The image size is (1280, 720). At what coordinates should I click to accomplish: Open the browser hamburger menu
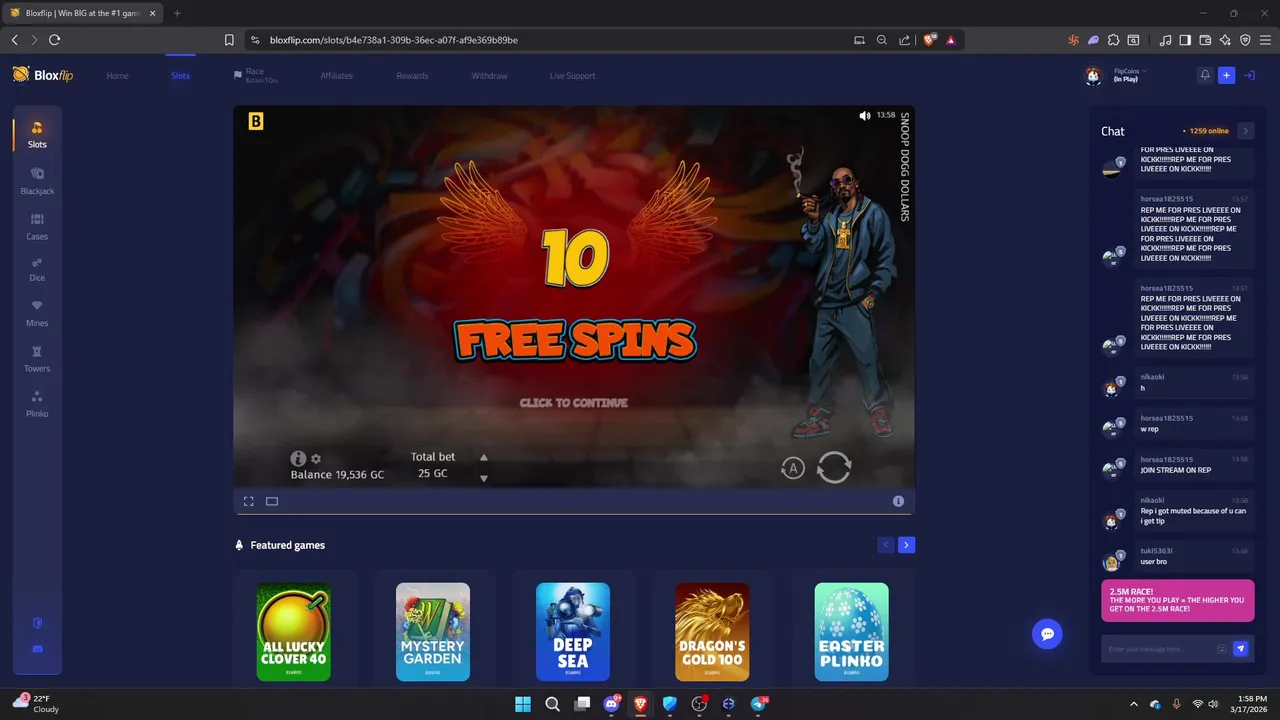point(1265,40)
